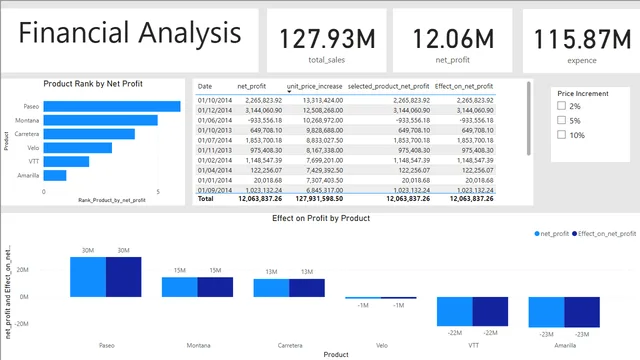The width and height of the screenshot is (640, 360).
Task: Select the 01/04/2014 date row
Action: [x=345, y=170]
